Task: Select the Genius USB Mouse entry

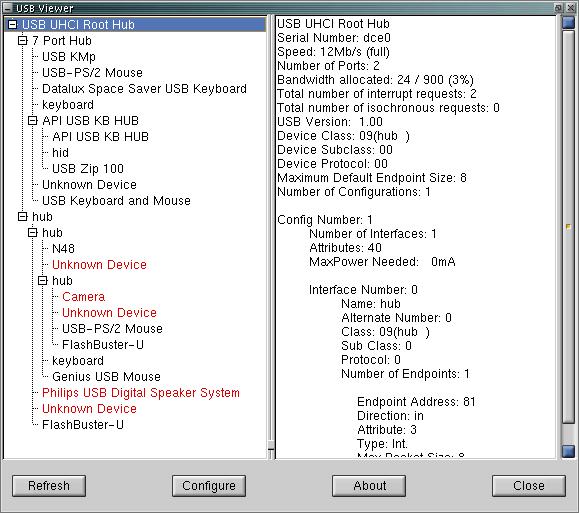Action: point(106,377)
